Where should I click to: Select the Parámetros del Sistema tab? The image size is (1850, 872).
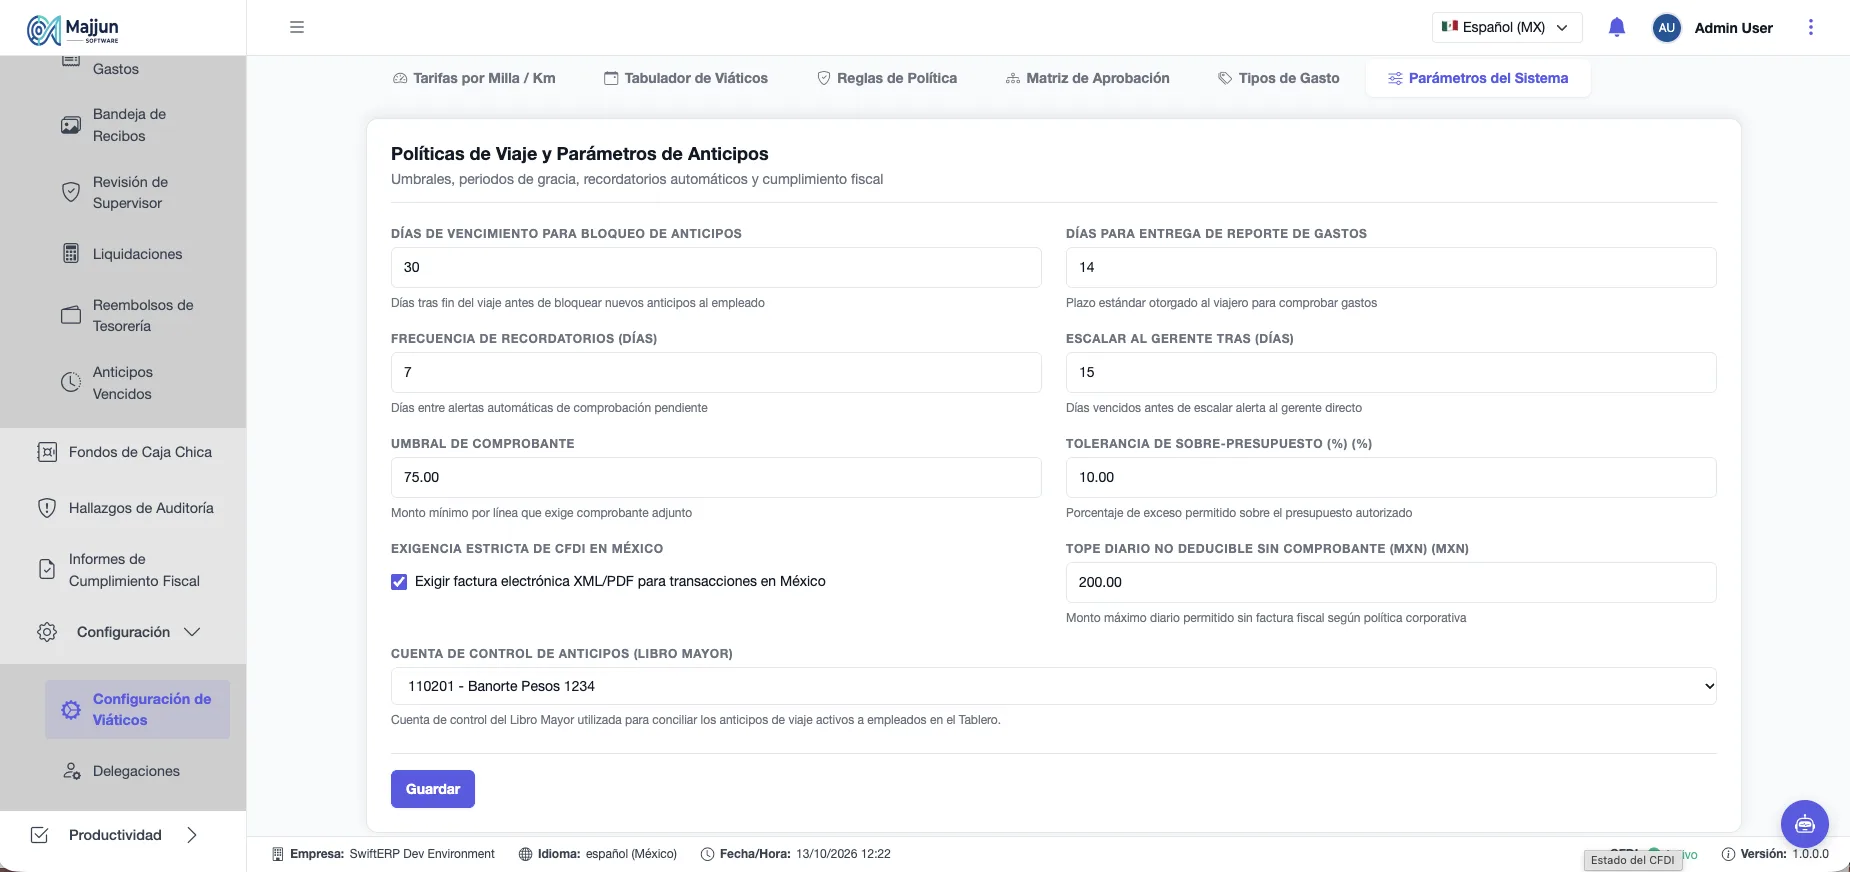(1478, 78)
